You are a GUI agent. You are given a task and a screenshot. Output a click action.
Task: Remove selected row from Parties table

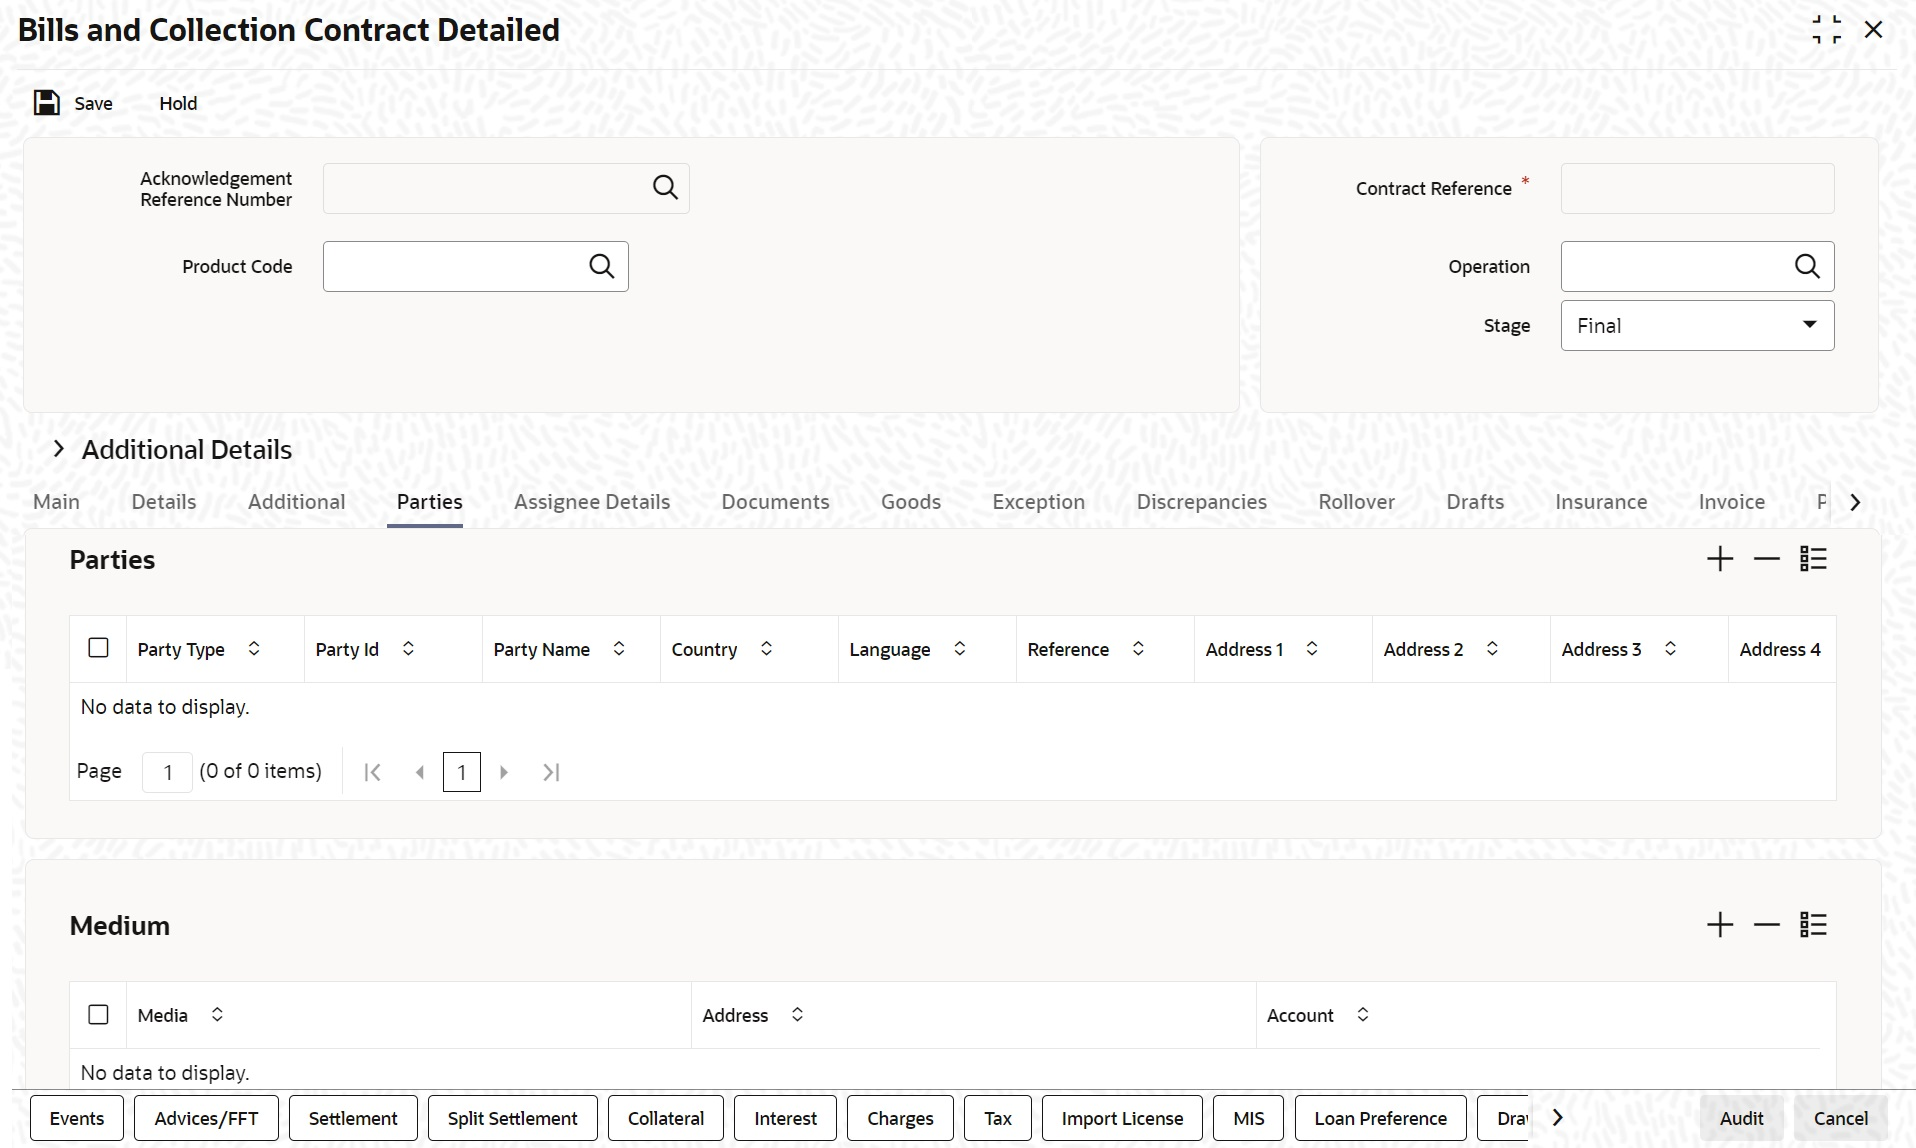coord(1767,559)
